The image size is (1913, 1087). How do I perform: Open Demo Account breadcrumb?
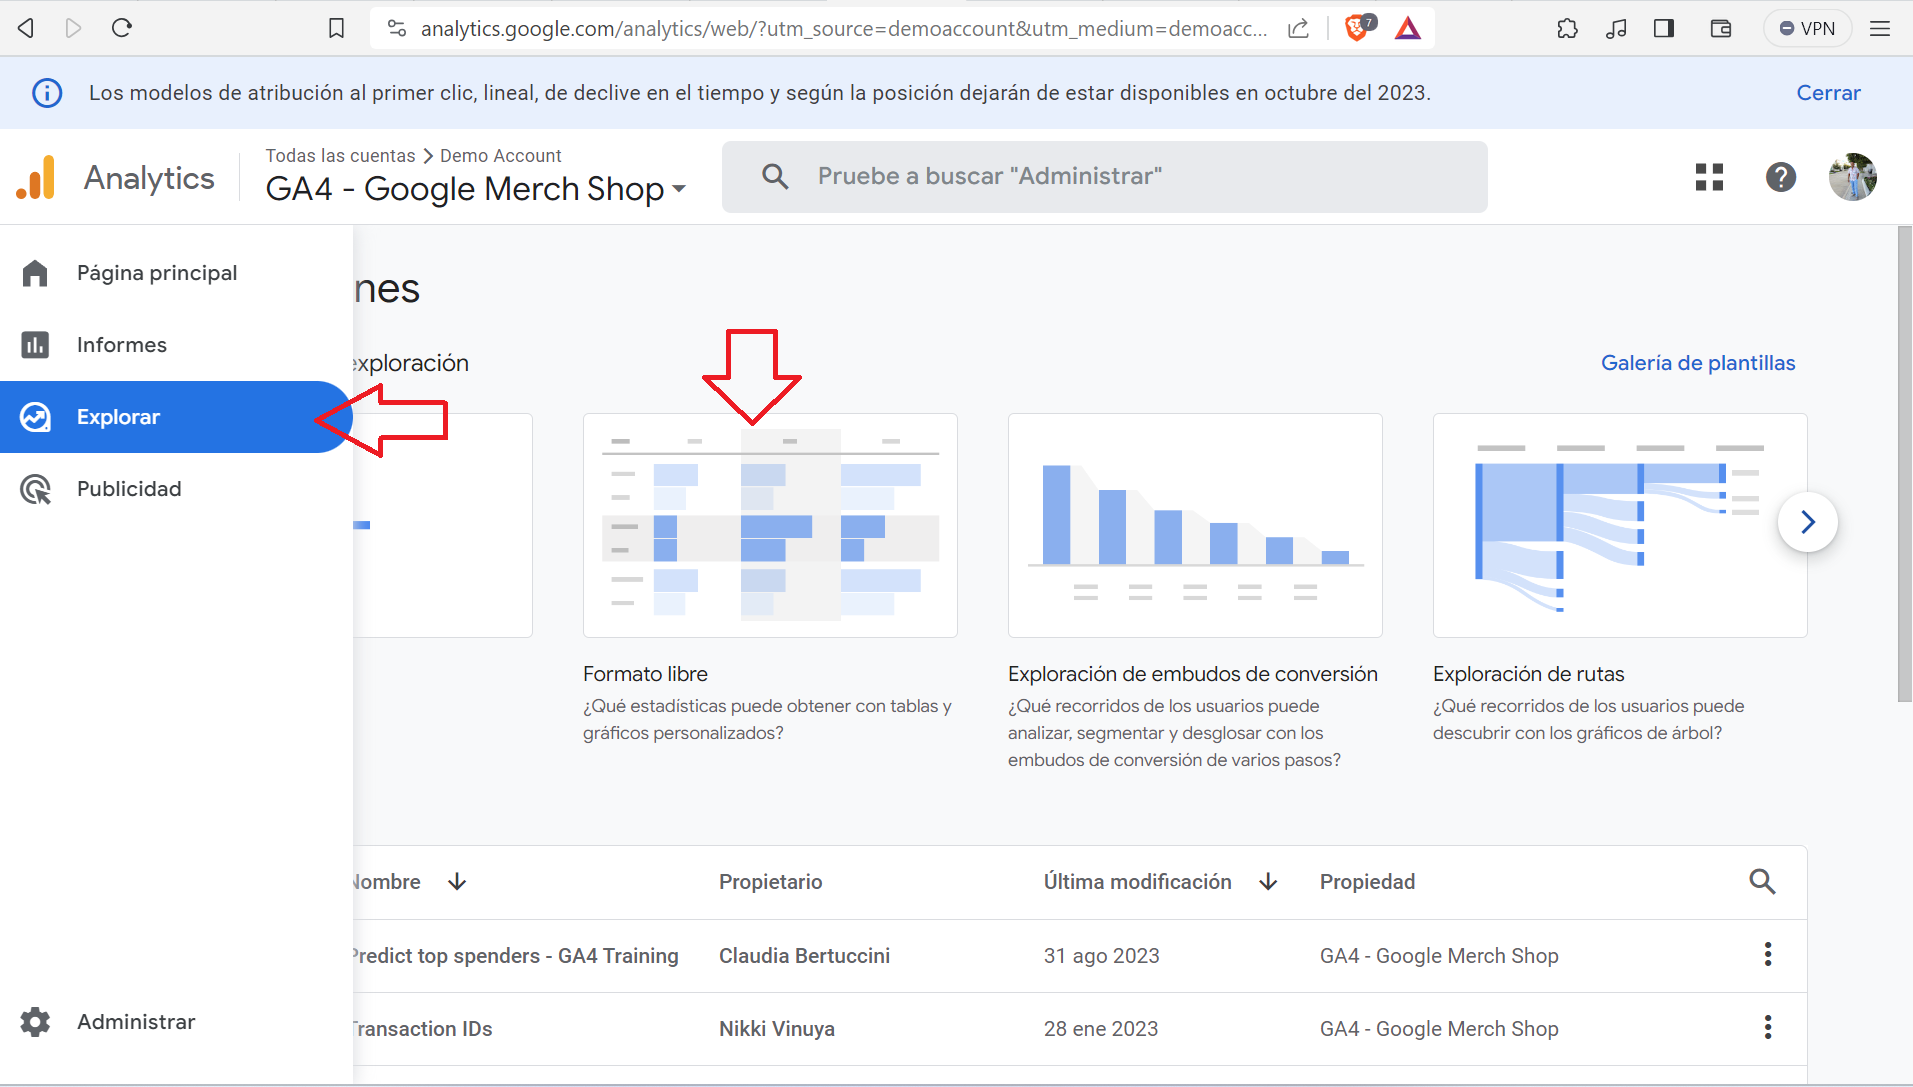click(501, 156)
